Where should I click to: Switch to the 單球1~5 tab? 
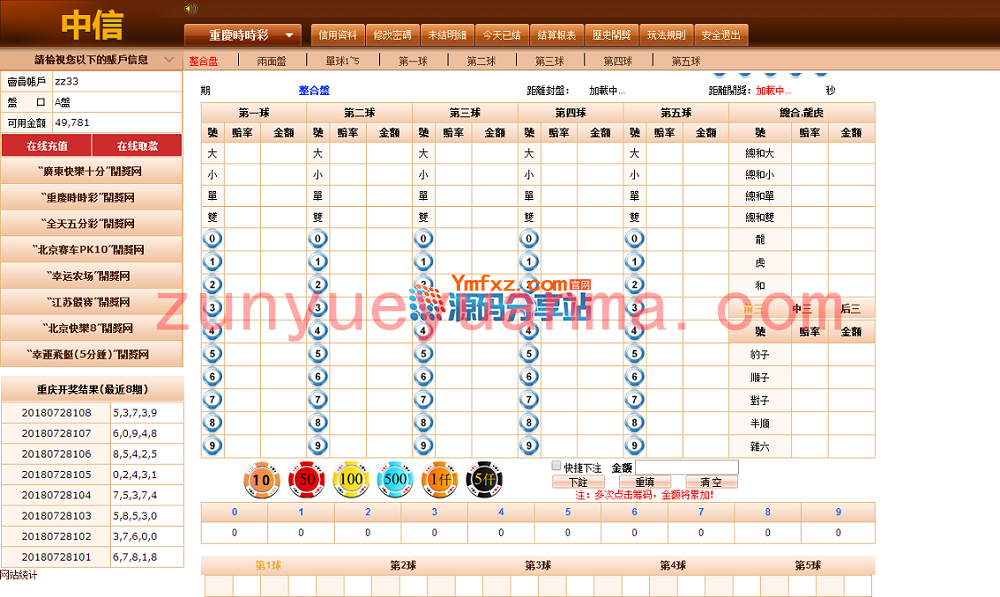[x=342, y=61]
